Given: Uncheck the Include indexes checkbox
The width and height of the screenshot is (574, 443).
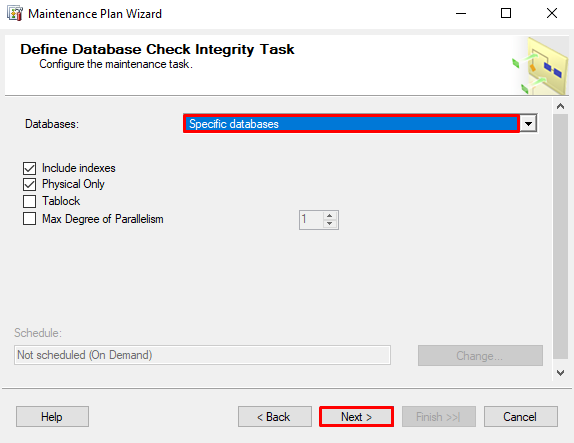Looking at the screenshot, I should click(x=29, y=168).
